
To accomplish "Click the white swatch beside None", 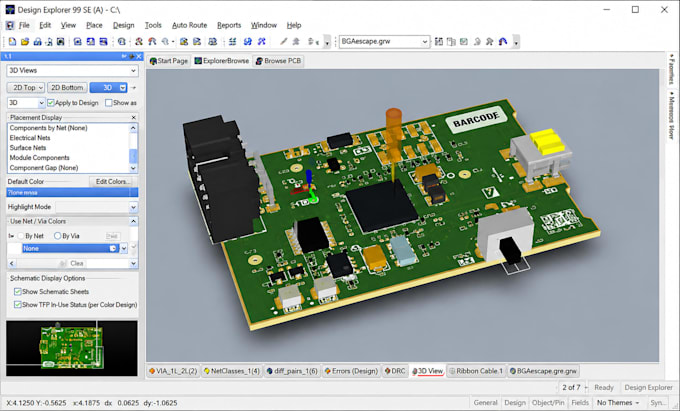I will 15,248.
